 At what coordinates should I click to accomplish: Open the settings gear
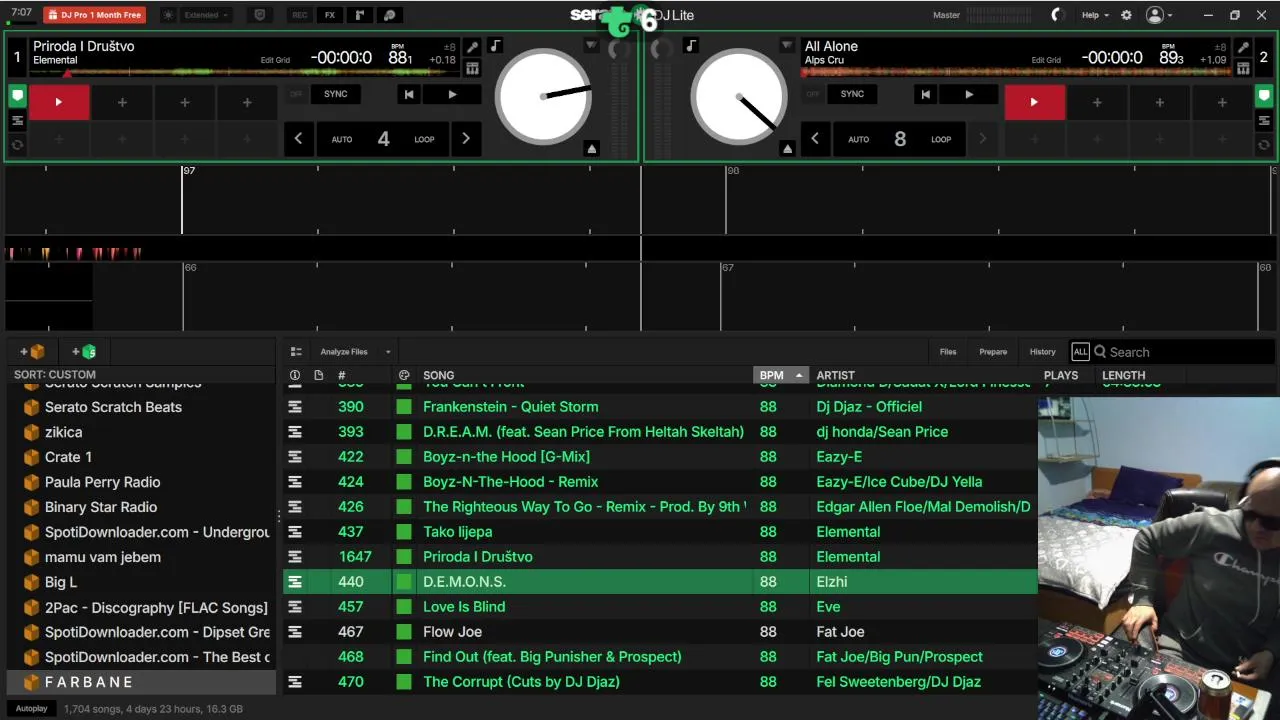click(x=1126, y=15)
